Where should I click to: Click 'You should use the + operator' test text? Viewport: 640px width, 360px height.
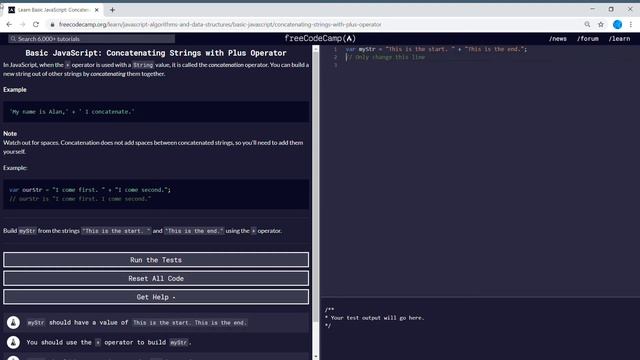[109, 342]
